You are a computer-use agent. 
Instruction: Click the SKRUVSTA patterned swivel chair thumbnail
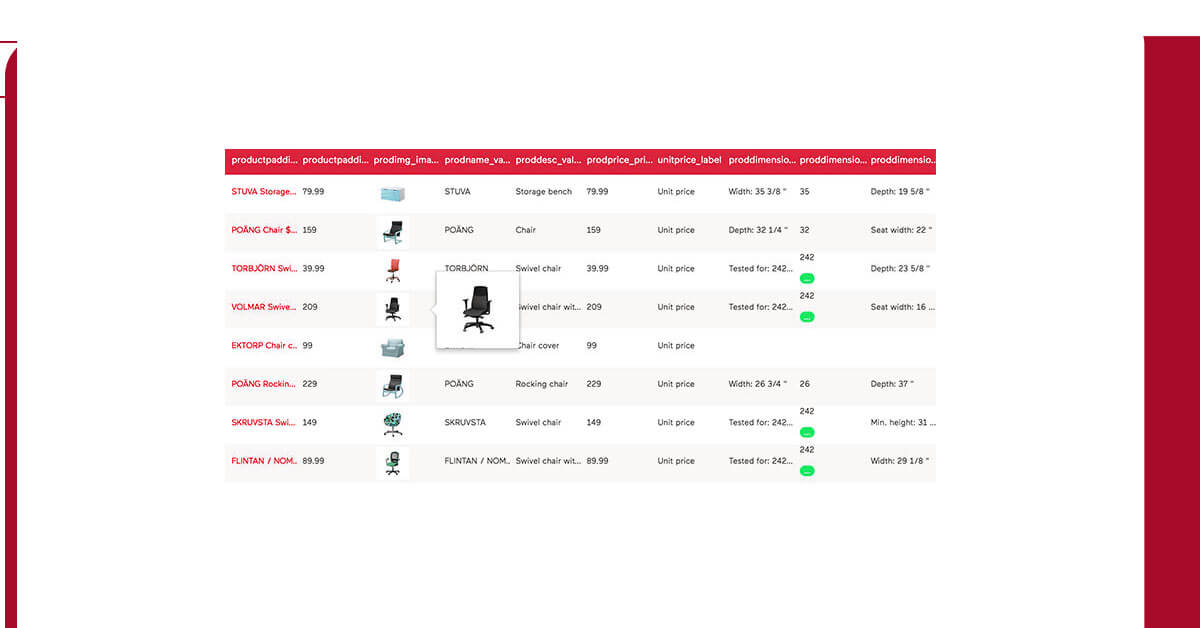click(x=392, y=423)
